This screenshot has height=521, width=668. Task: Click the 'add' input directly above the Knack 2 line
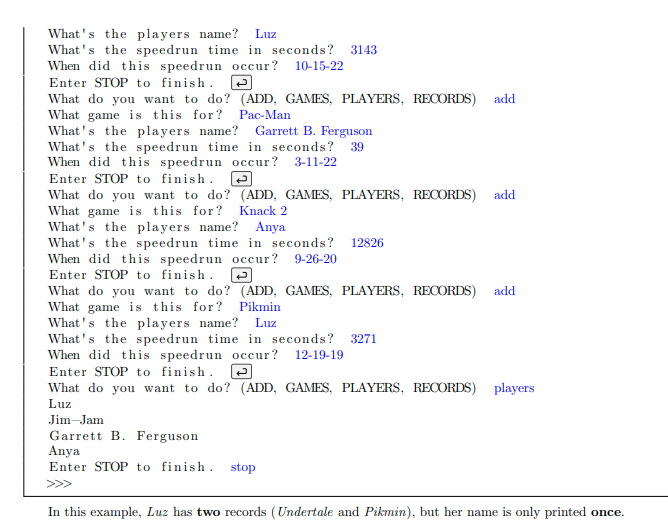[504, 195]
